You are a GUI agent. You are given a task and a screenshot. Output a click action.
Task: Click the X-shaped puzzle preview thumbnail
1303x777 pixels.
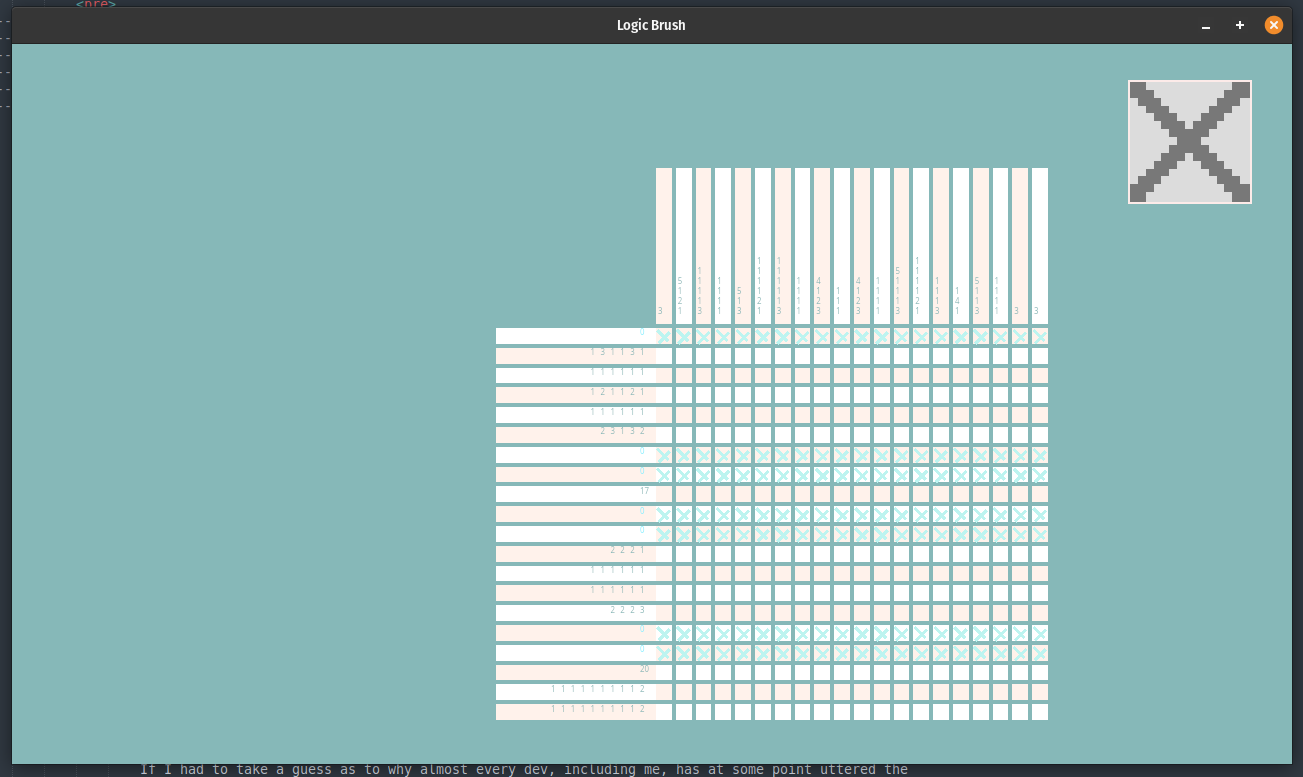point(1189,142)
